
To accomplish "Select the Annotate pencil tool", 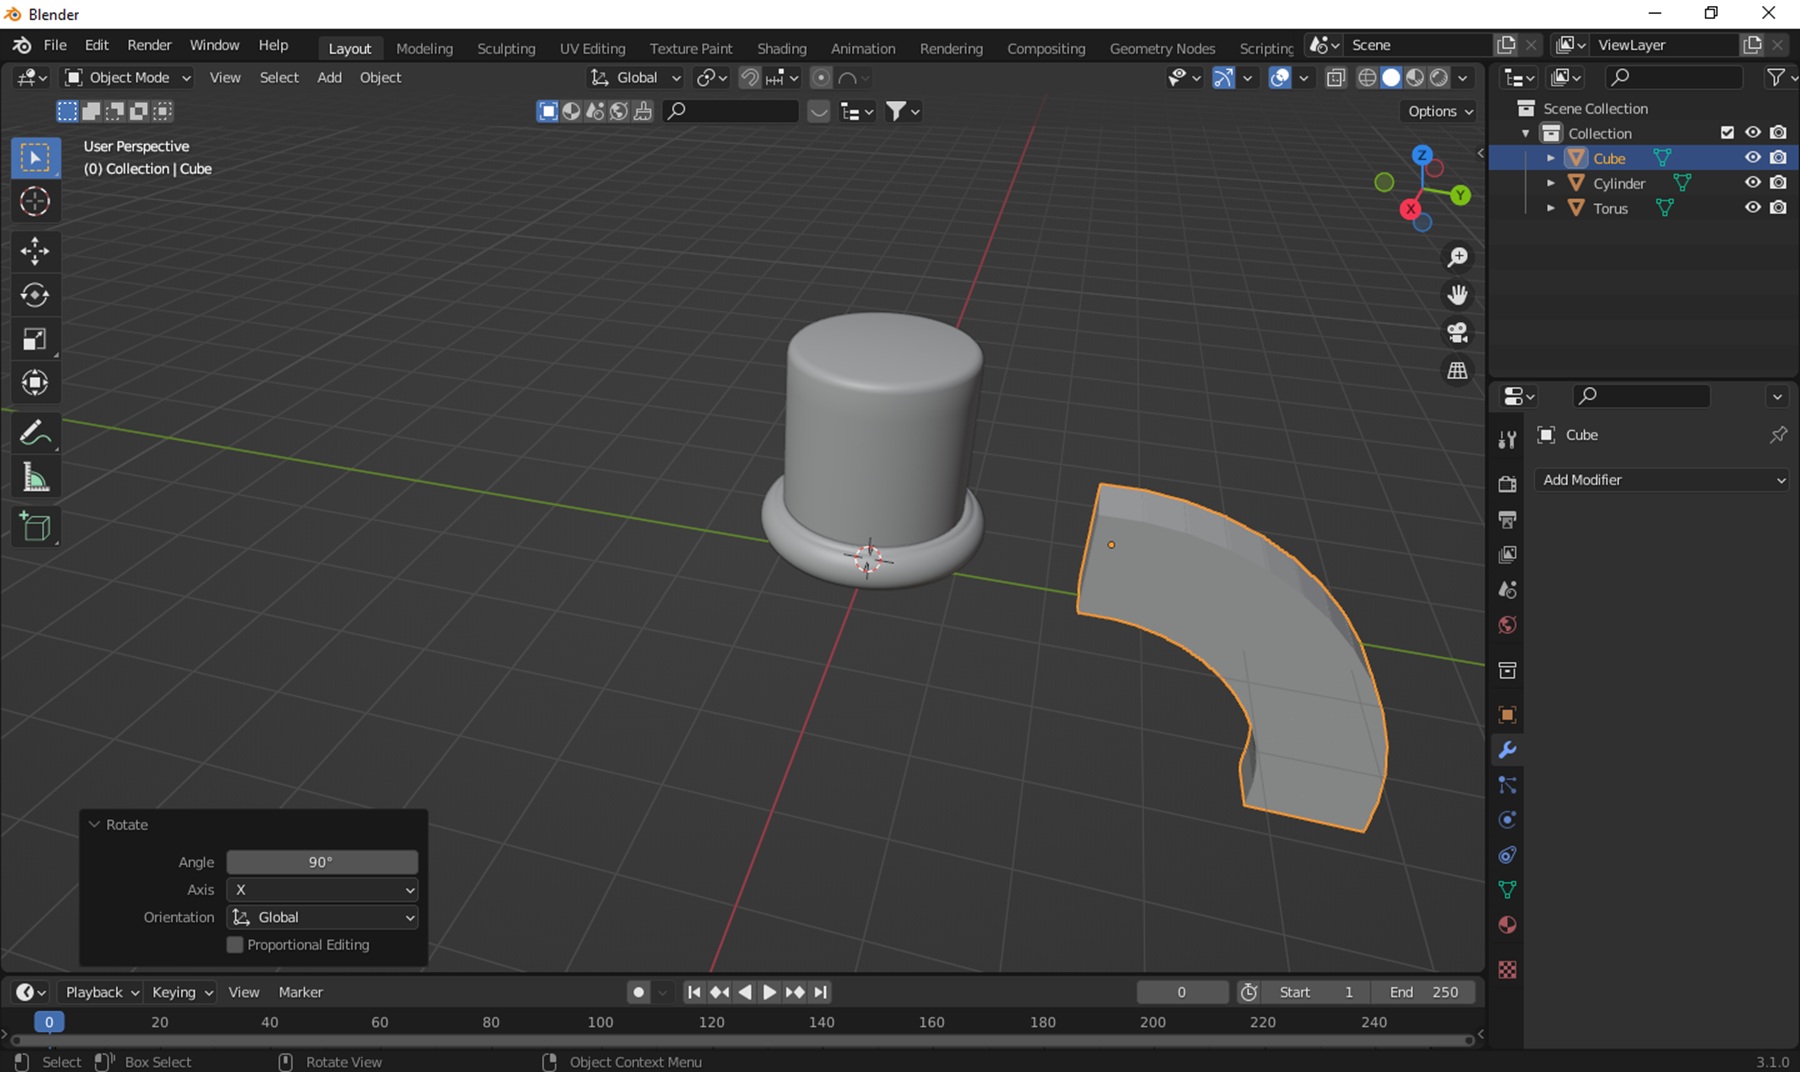I will coord(35,433).
